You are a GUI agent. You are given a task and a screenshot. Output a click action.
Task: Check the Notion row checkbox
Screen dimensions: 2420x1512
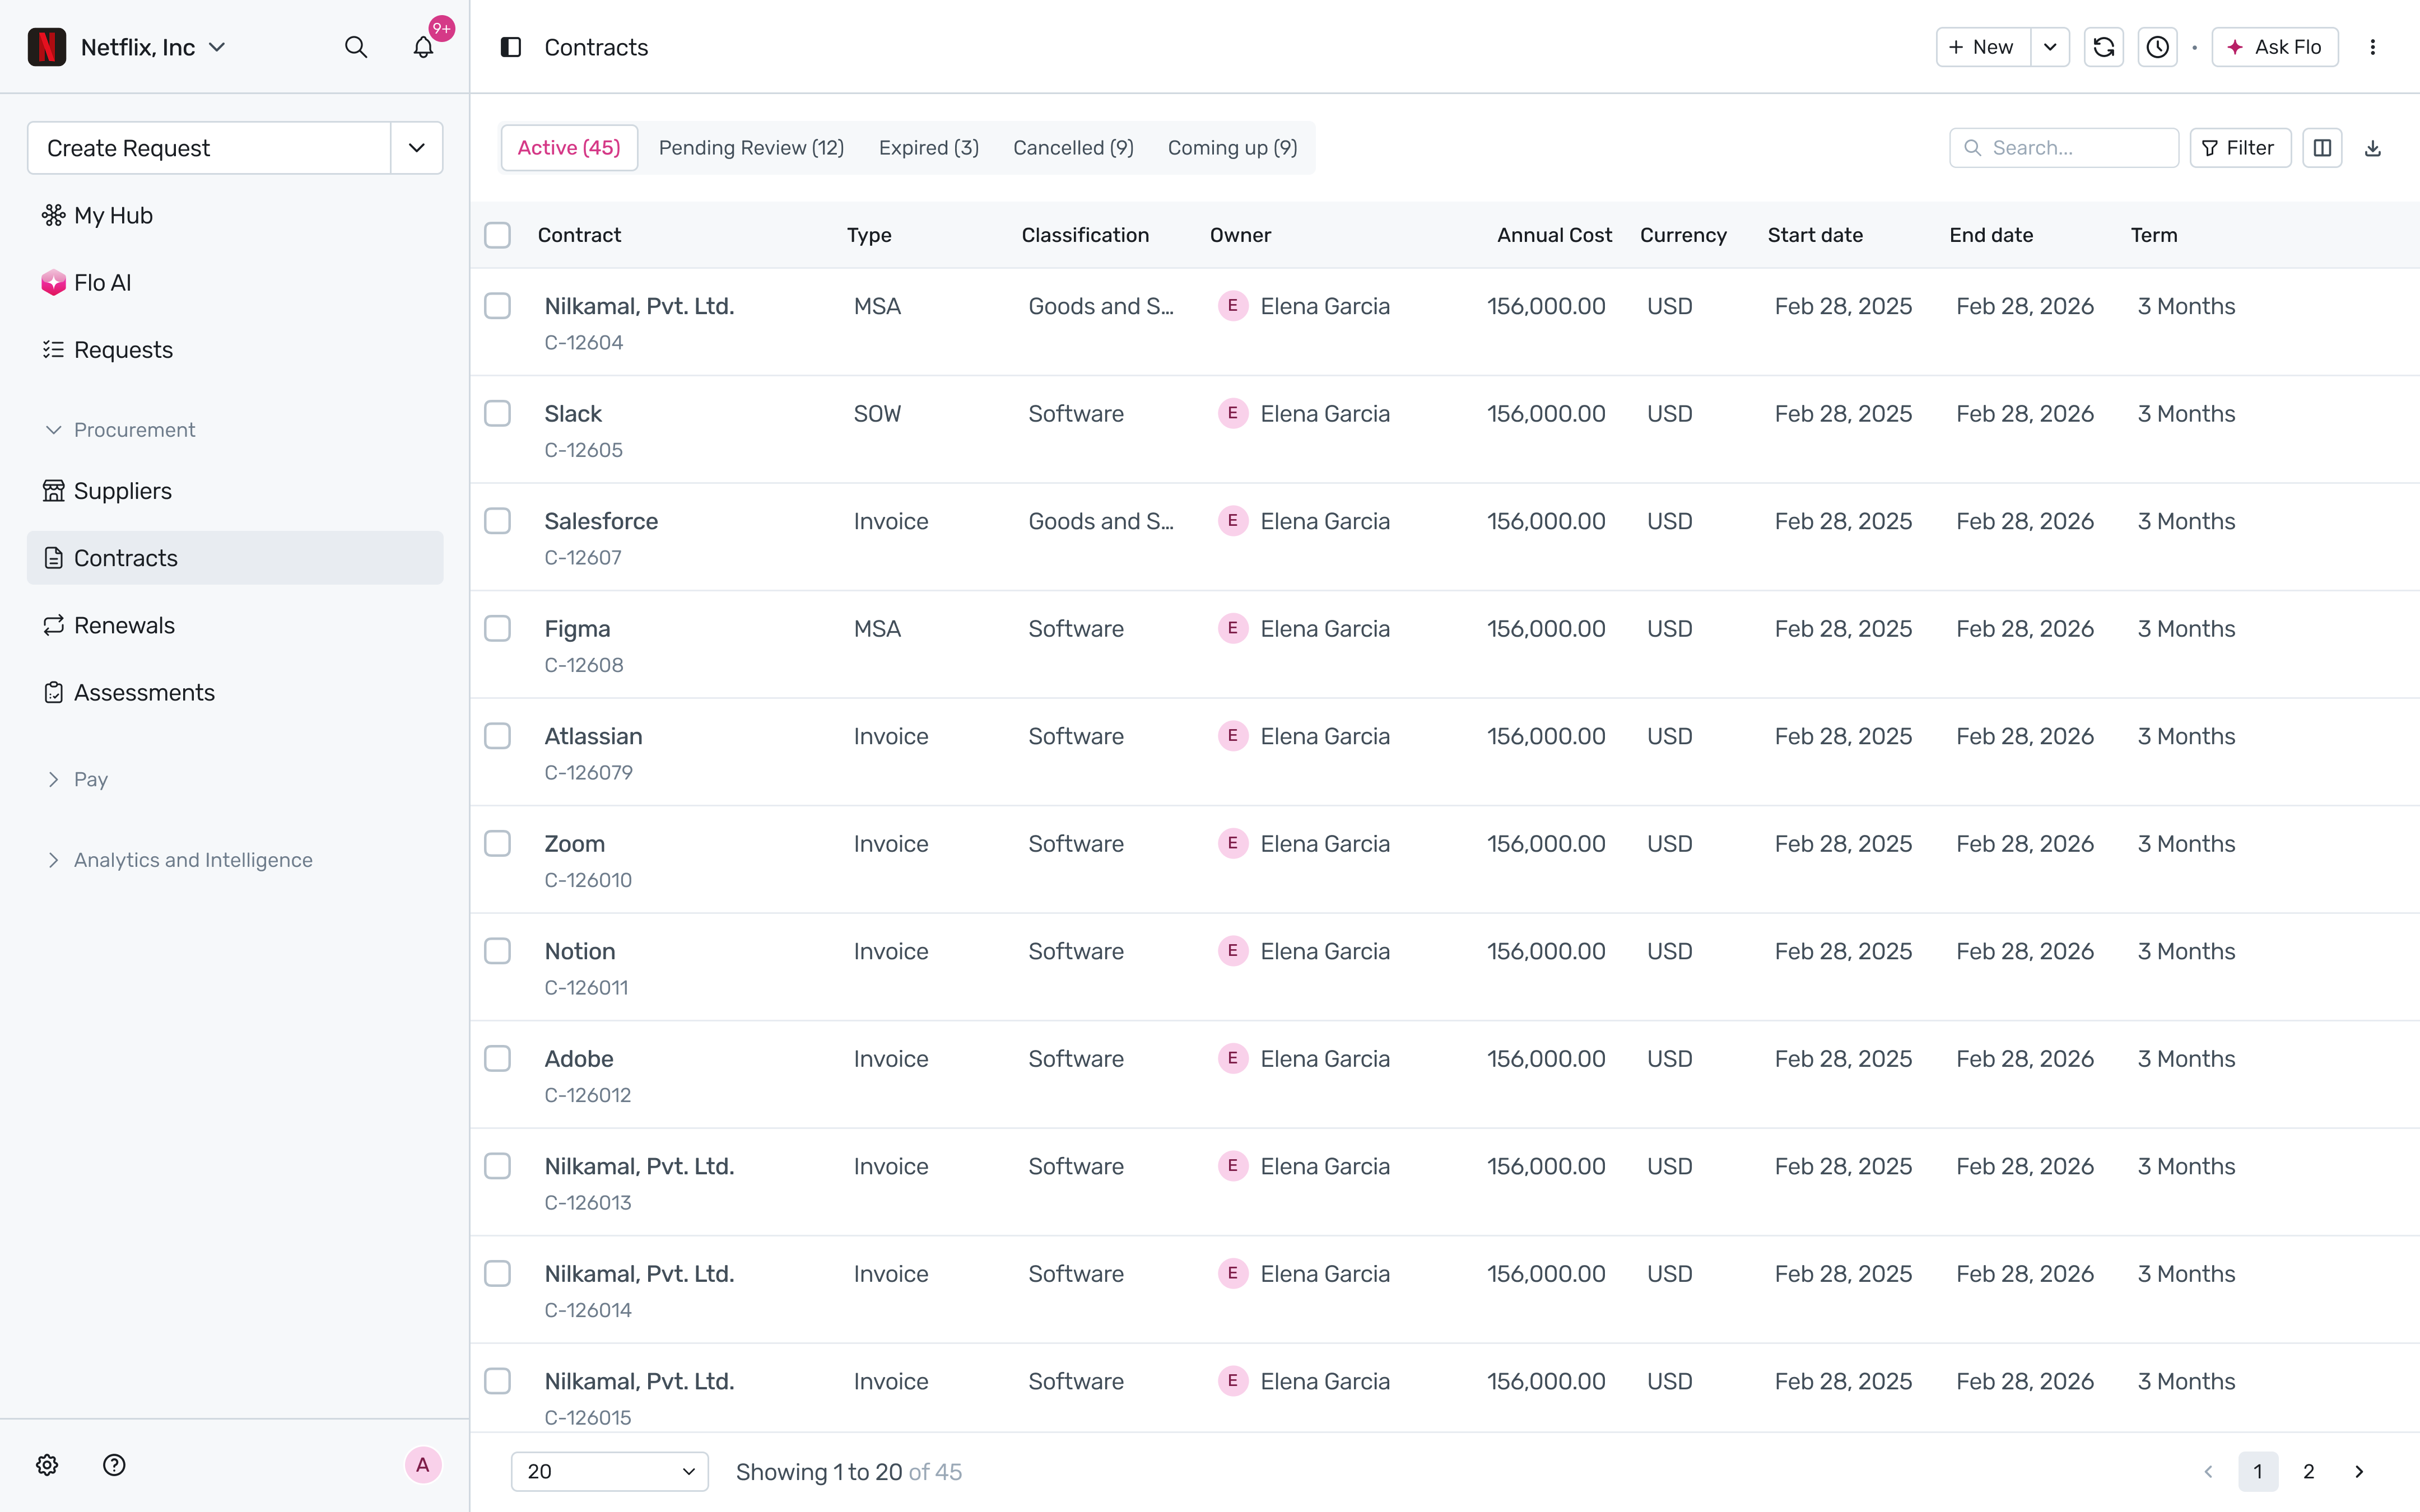coord(497,951)
